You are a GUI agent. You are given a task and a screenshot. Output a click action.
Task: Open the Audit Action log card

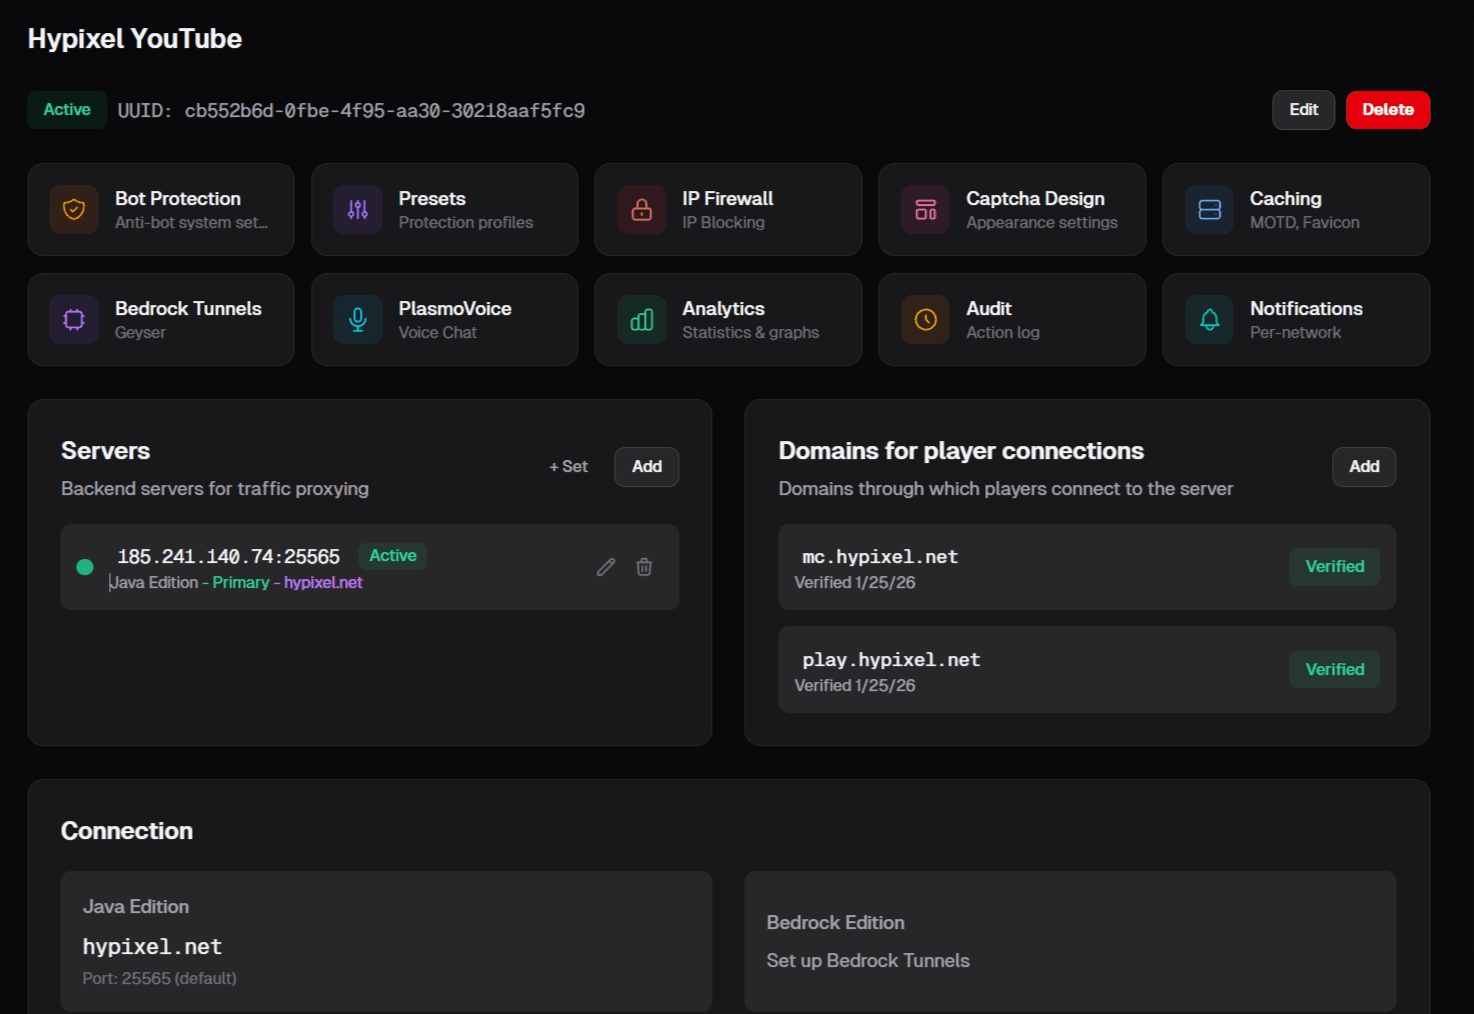1012,319
